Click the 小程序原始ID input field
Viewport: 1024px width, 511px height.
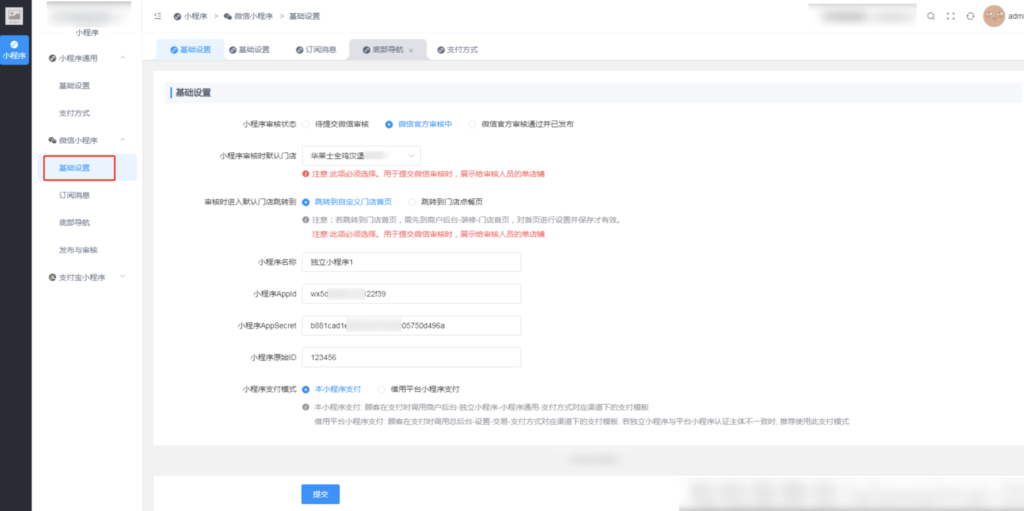tap(411, 357)
